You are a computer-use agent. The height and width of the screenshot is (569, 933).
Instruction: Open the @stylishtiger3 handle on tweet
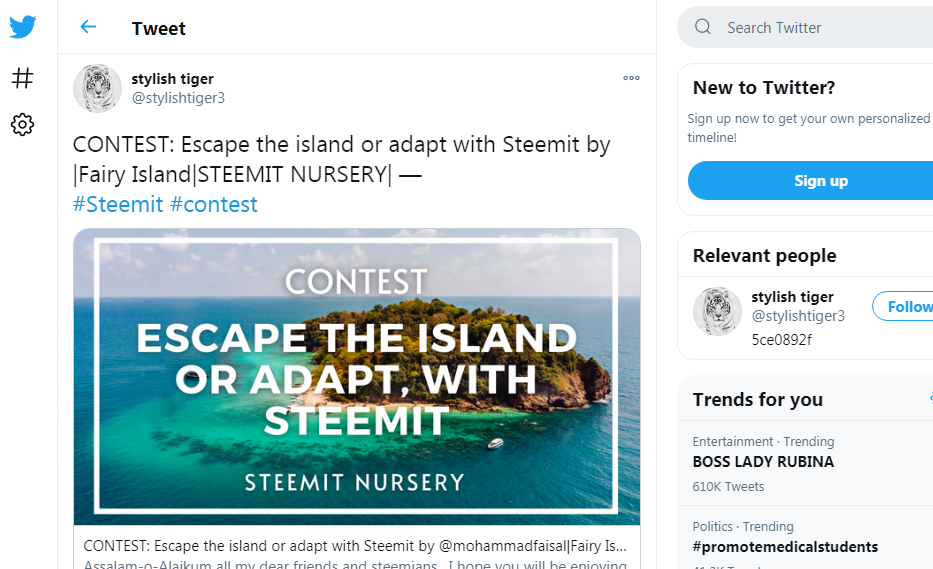tap(178, 98)
